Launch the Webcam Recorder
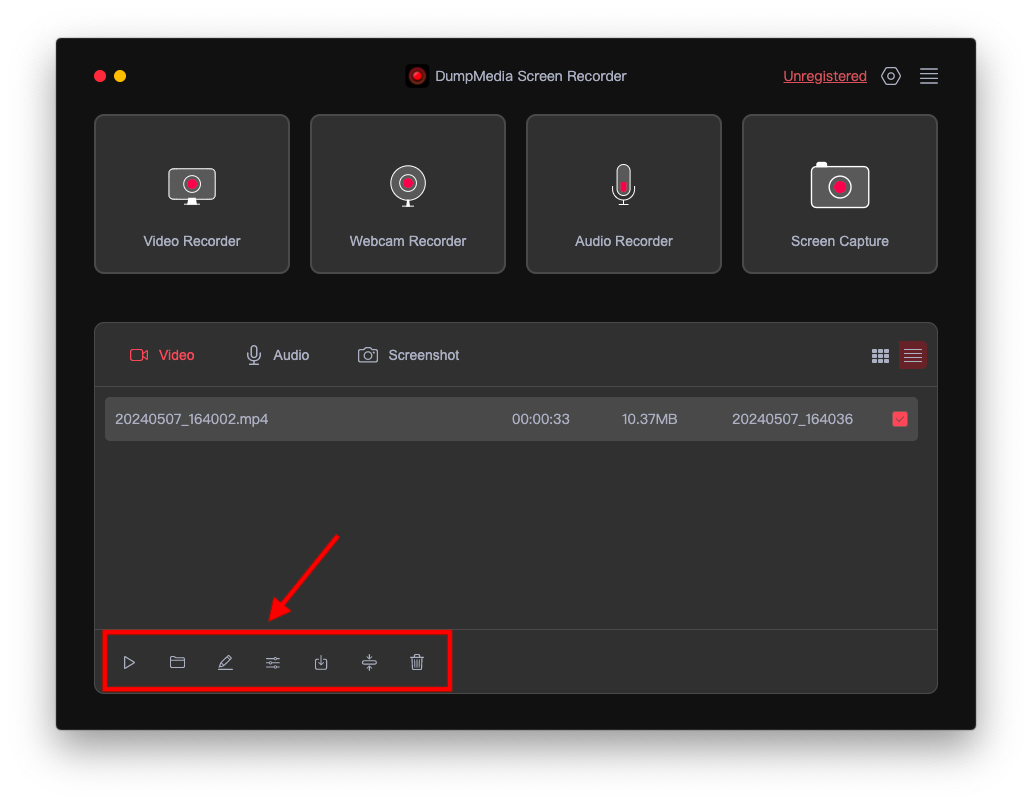This screenshot has width=1032, height=804. 407,194
